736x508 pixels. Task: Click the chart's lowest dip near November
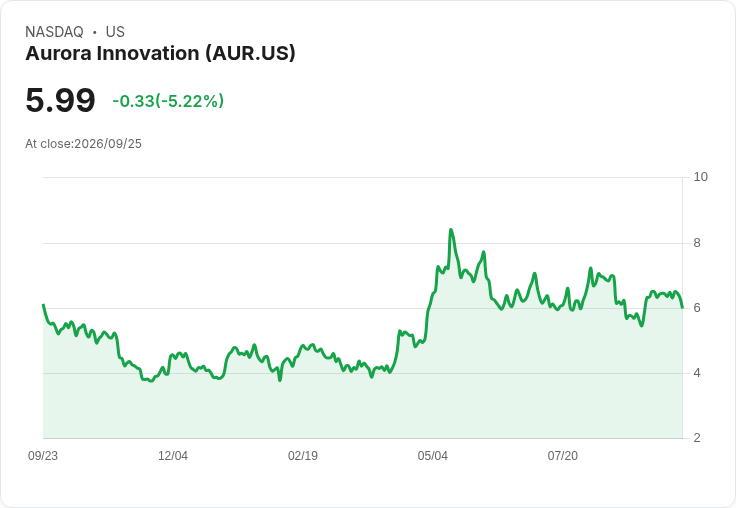pyautogui.click(x=151, y=381)
